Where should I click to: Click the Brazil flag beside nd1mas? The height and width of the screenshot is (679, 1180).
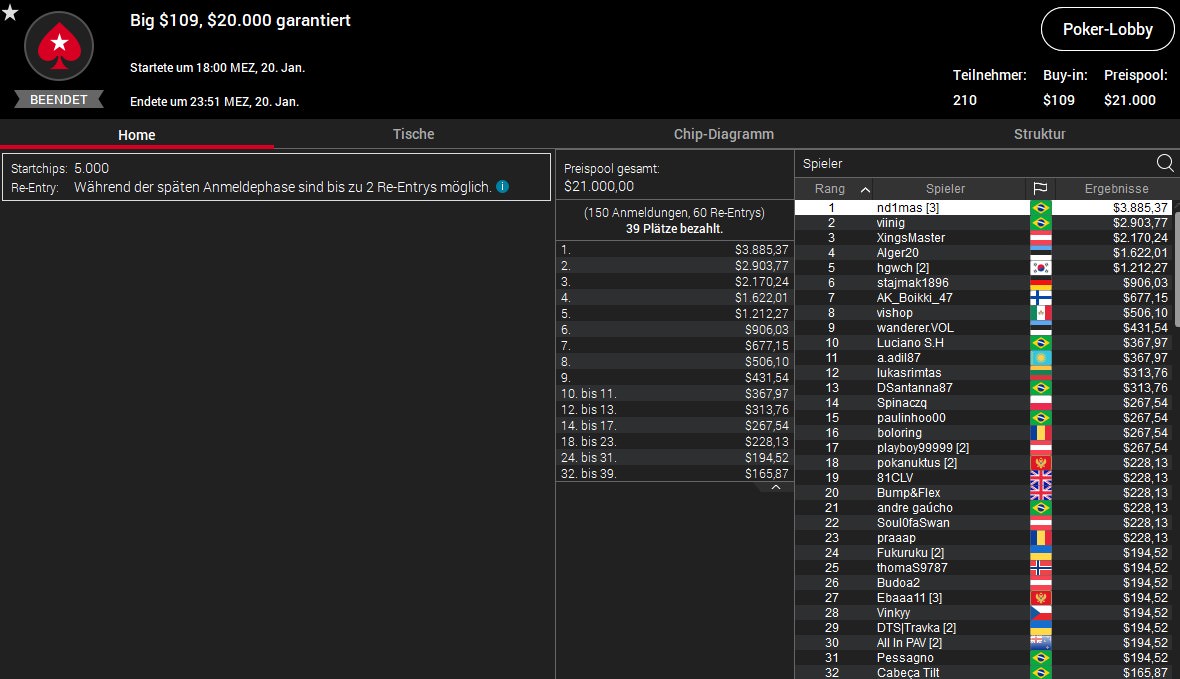tap(1041, 208)
